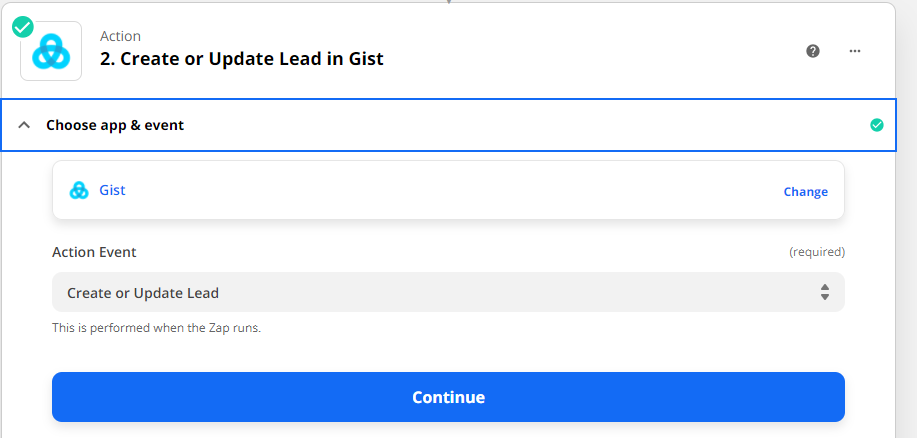Click green status check in section header

click(x=877, y=125)
